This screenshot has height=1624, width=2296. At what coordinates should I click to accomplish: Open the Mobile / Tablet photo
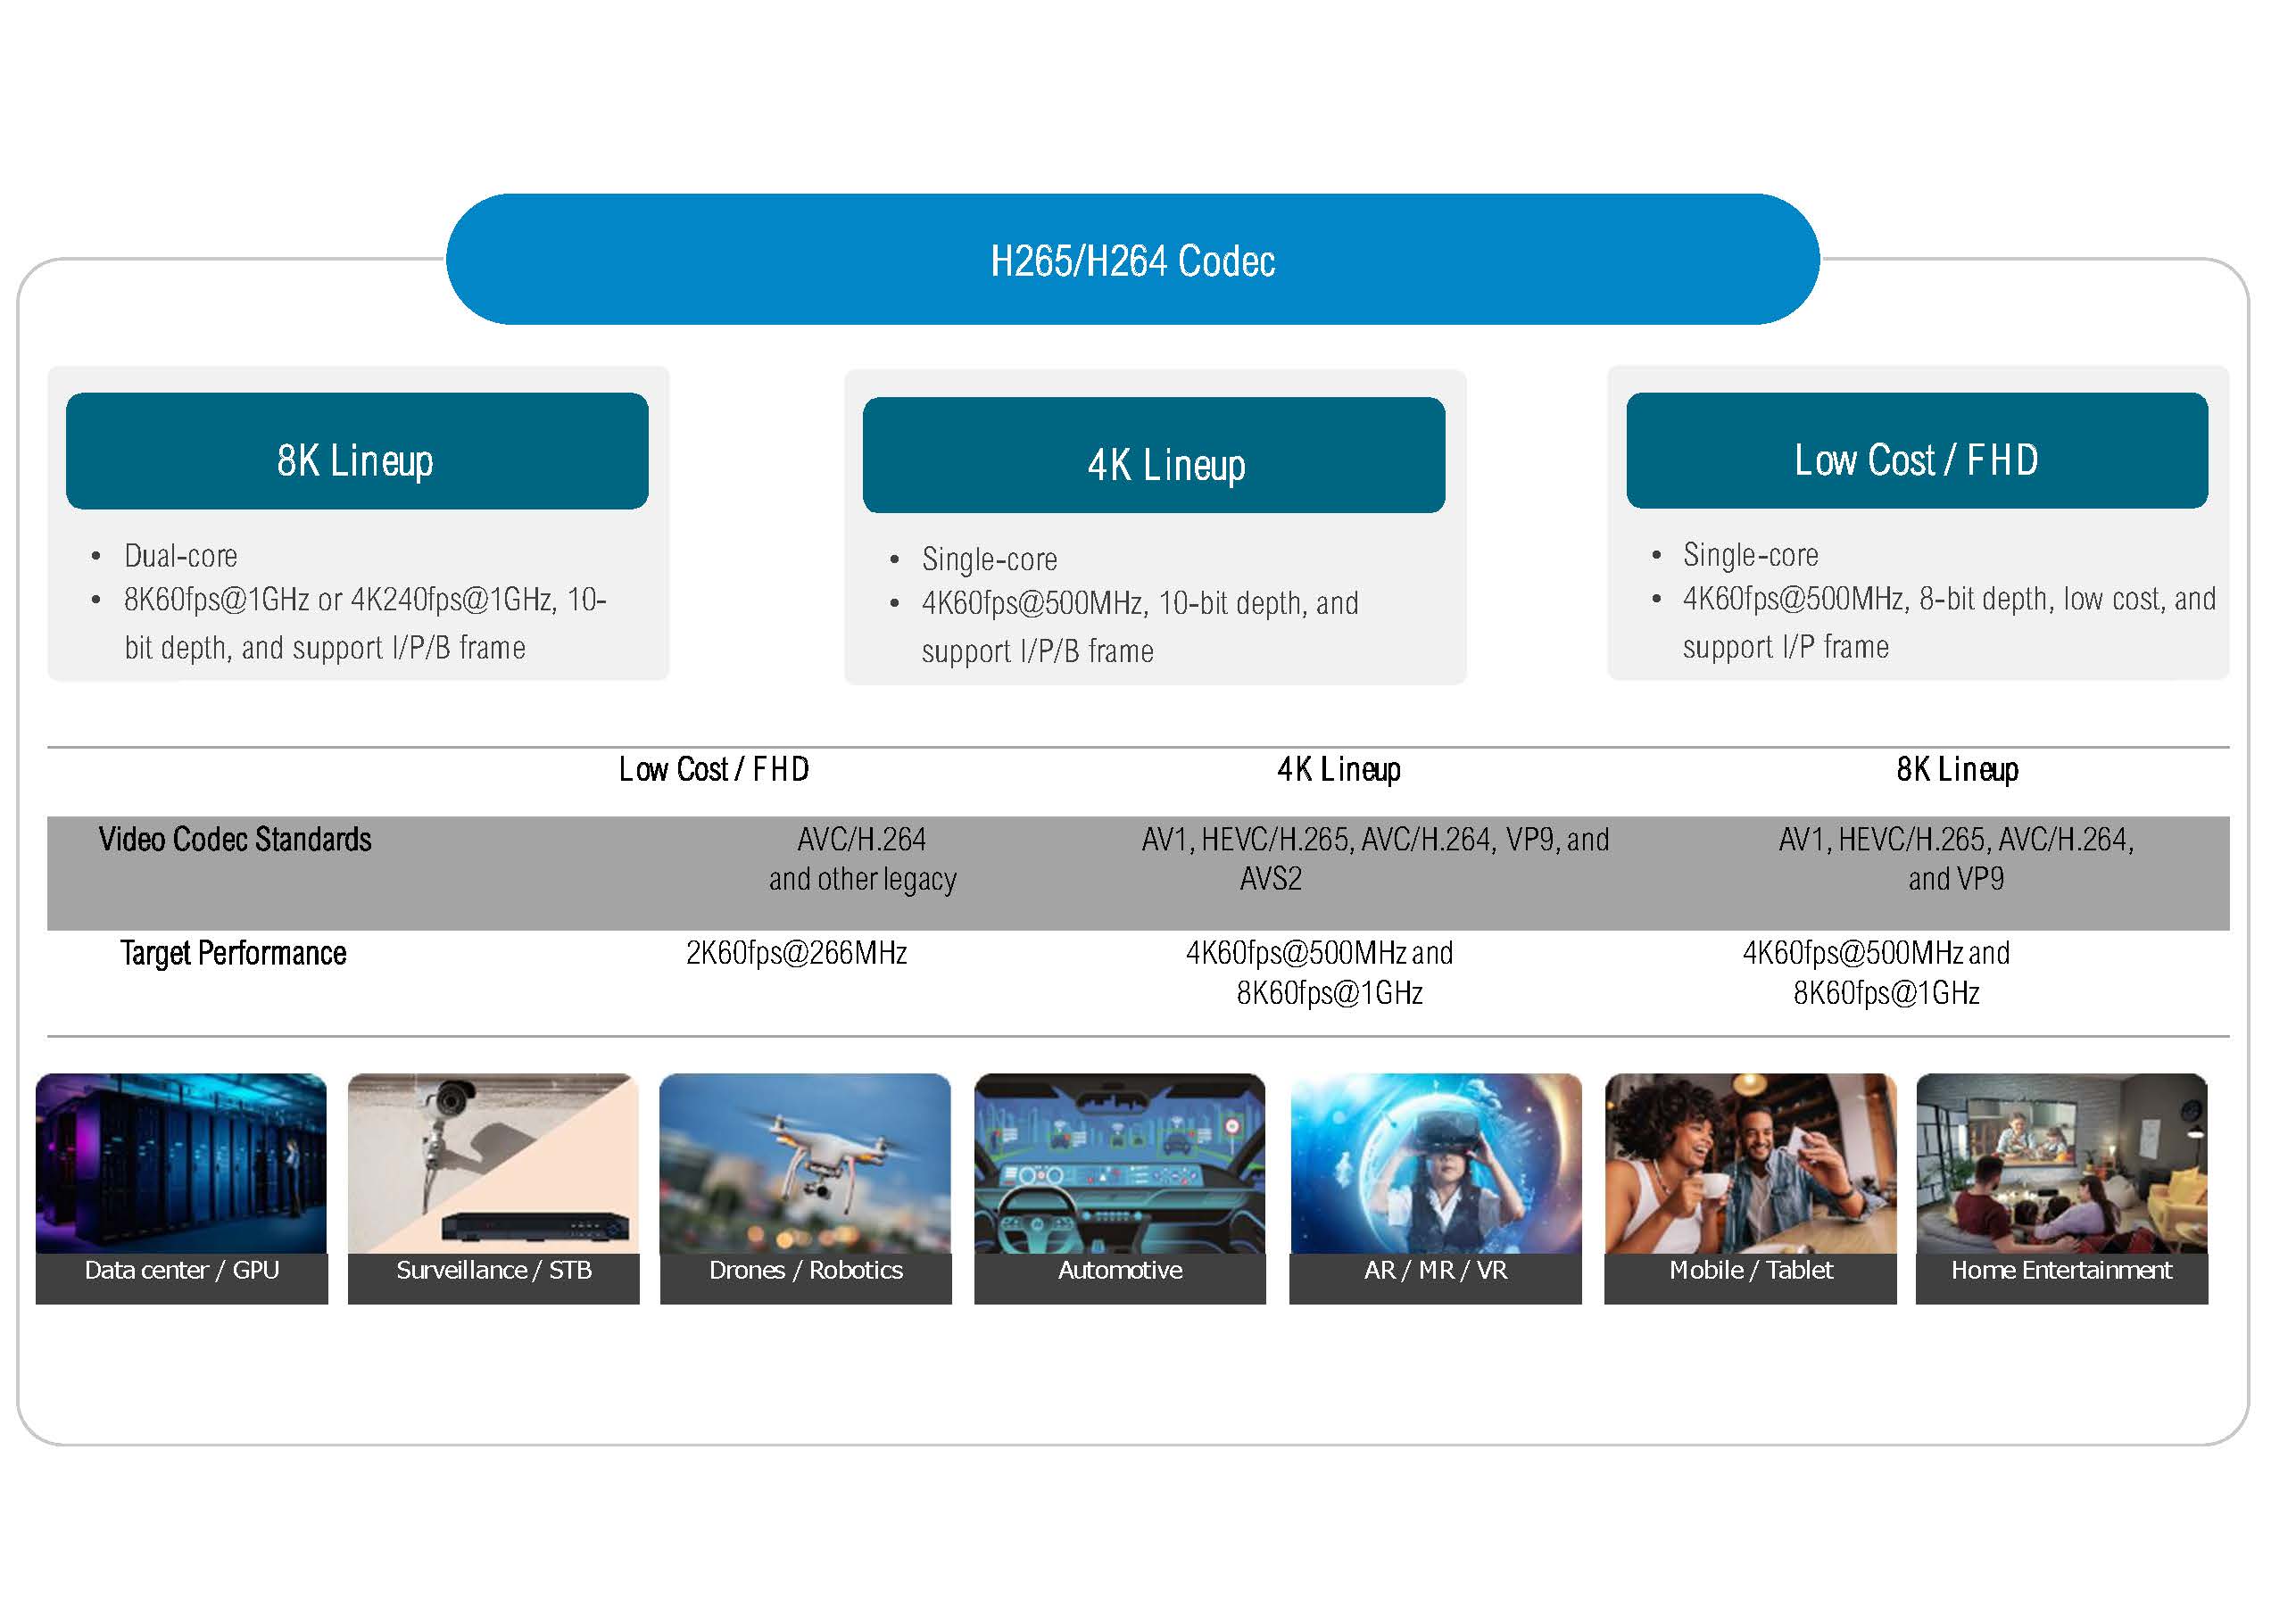pyautogui.click(x=1749, y=1164)
